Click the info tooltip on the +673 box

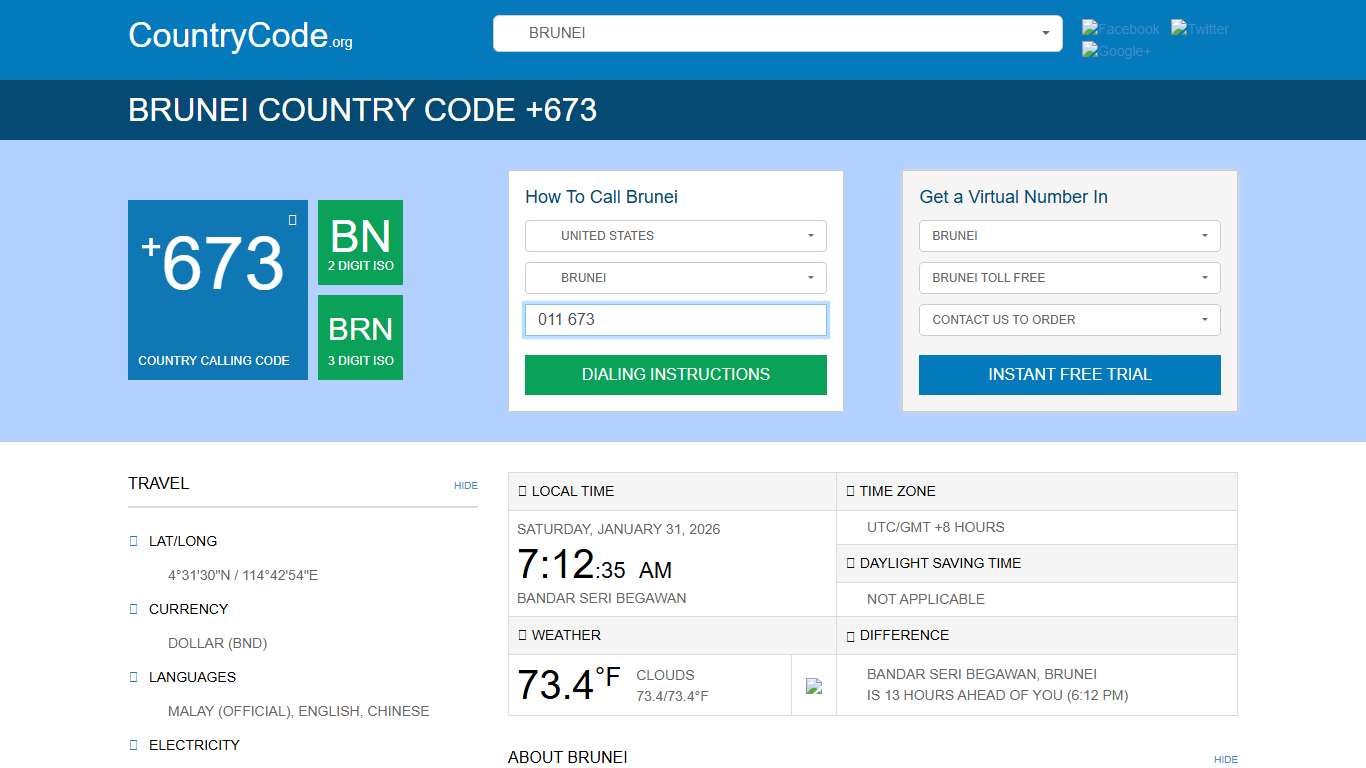coord(293,220)
